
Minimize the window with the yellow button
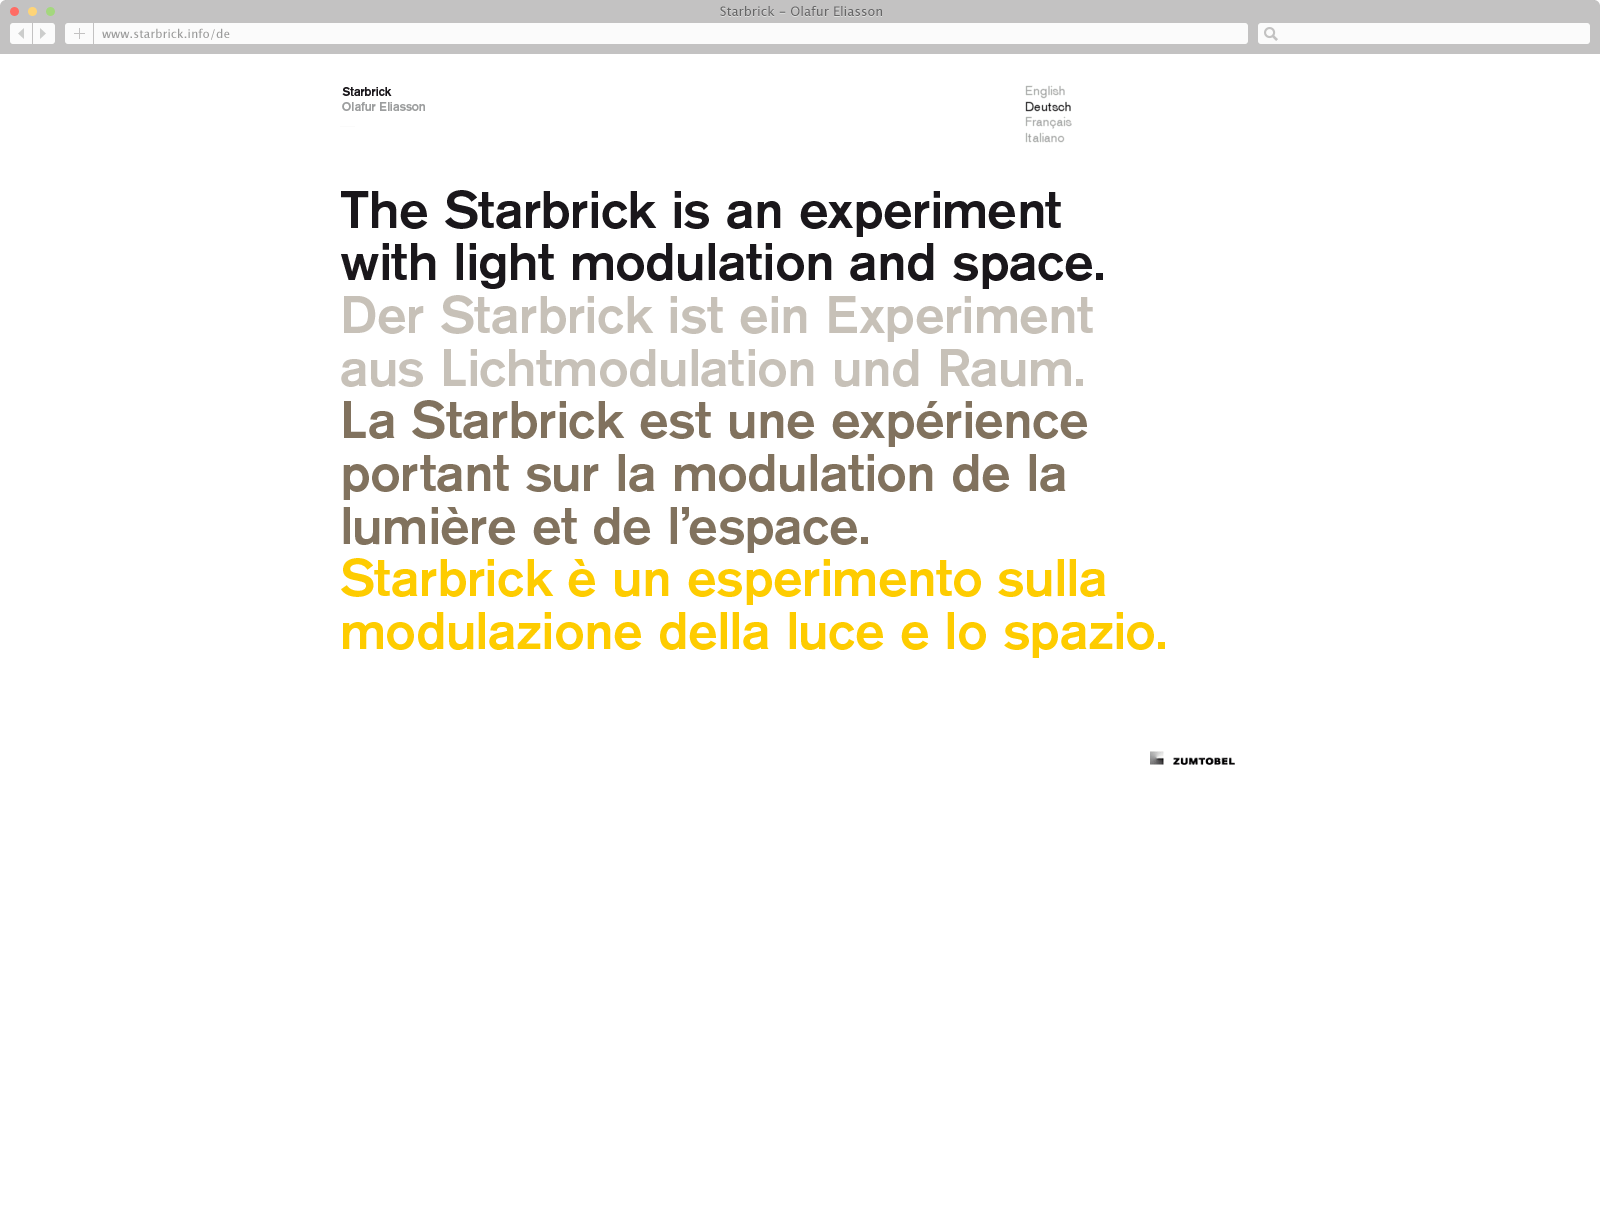[32, 11]
